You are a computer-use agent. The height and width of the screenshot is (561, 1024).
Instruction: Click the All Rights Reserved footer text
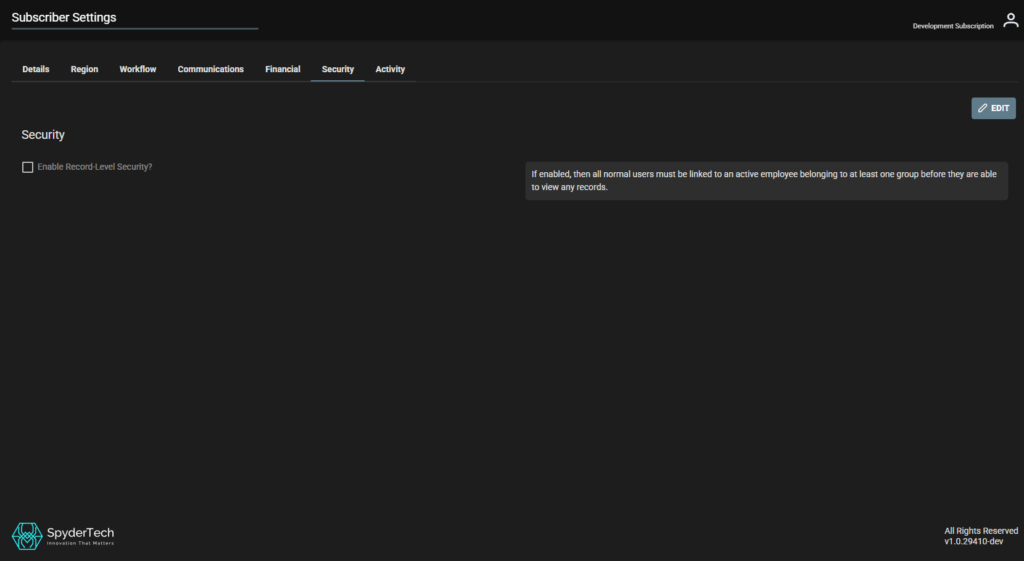click(x=980, y=531)
